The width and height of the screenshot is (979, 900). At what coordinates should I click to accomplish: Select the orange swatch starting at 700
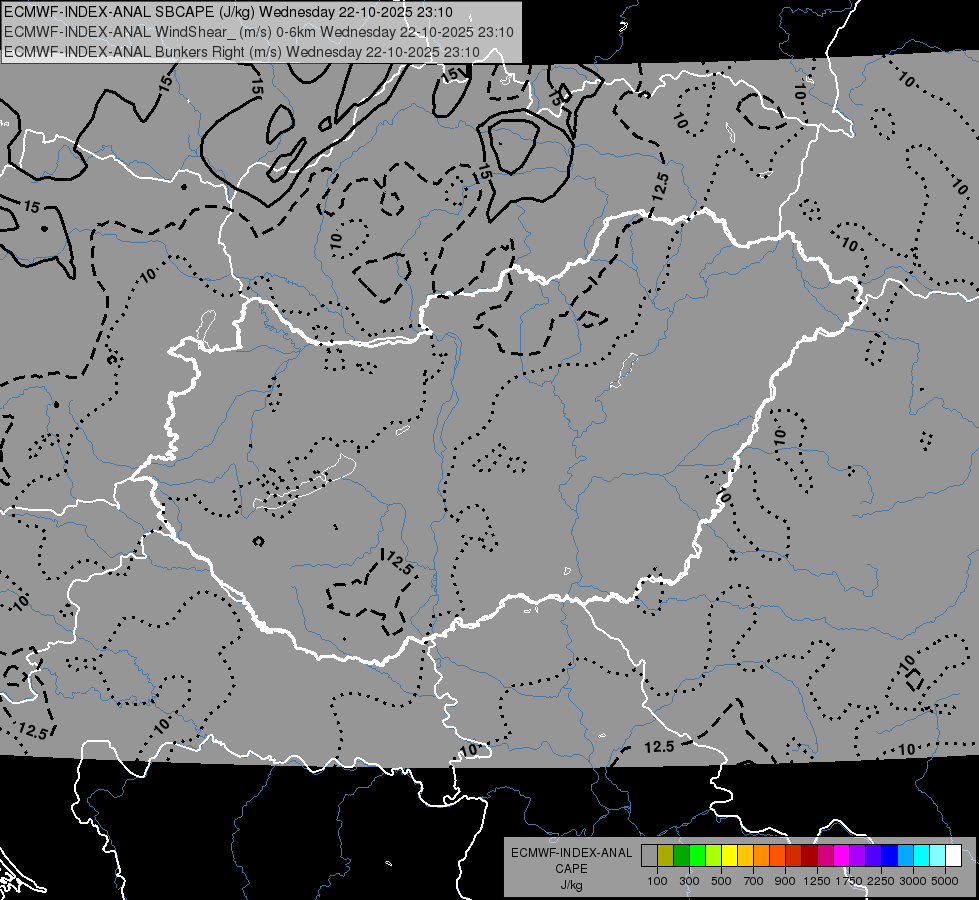(762, 856)
